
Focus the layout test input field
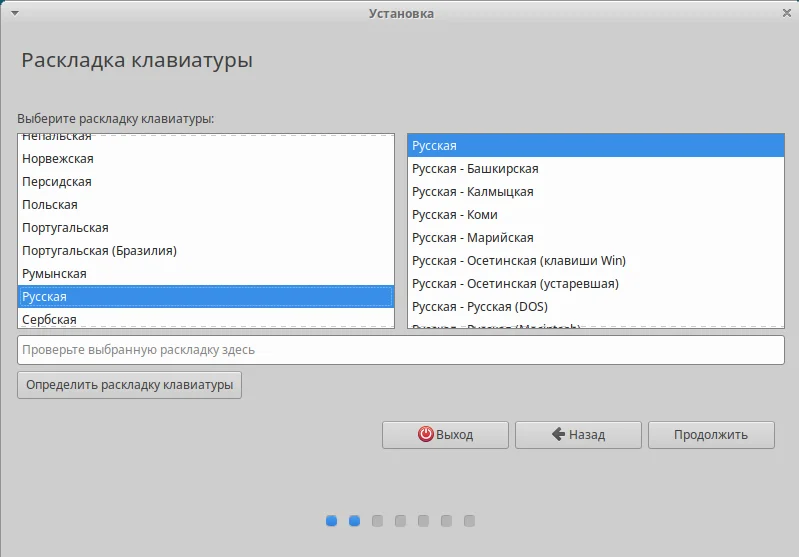point(401,350)
